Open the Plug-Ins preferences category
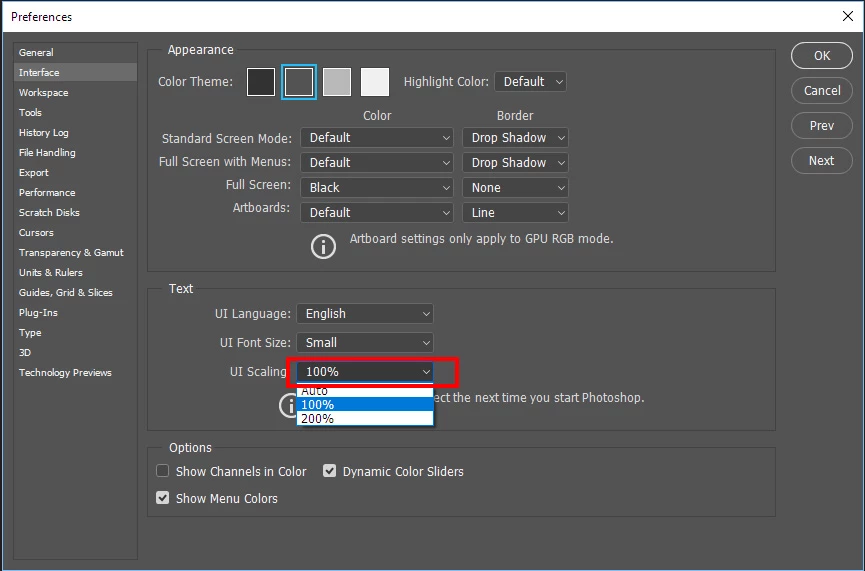 tap(75, 312)
